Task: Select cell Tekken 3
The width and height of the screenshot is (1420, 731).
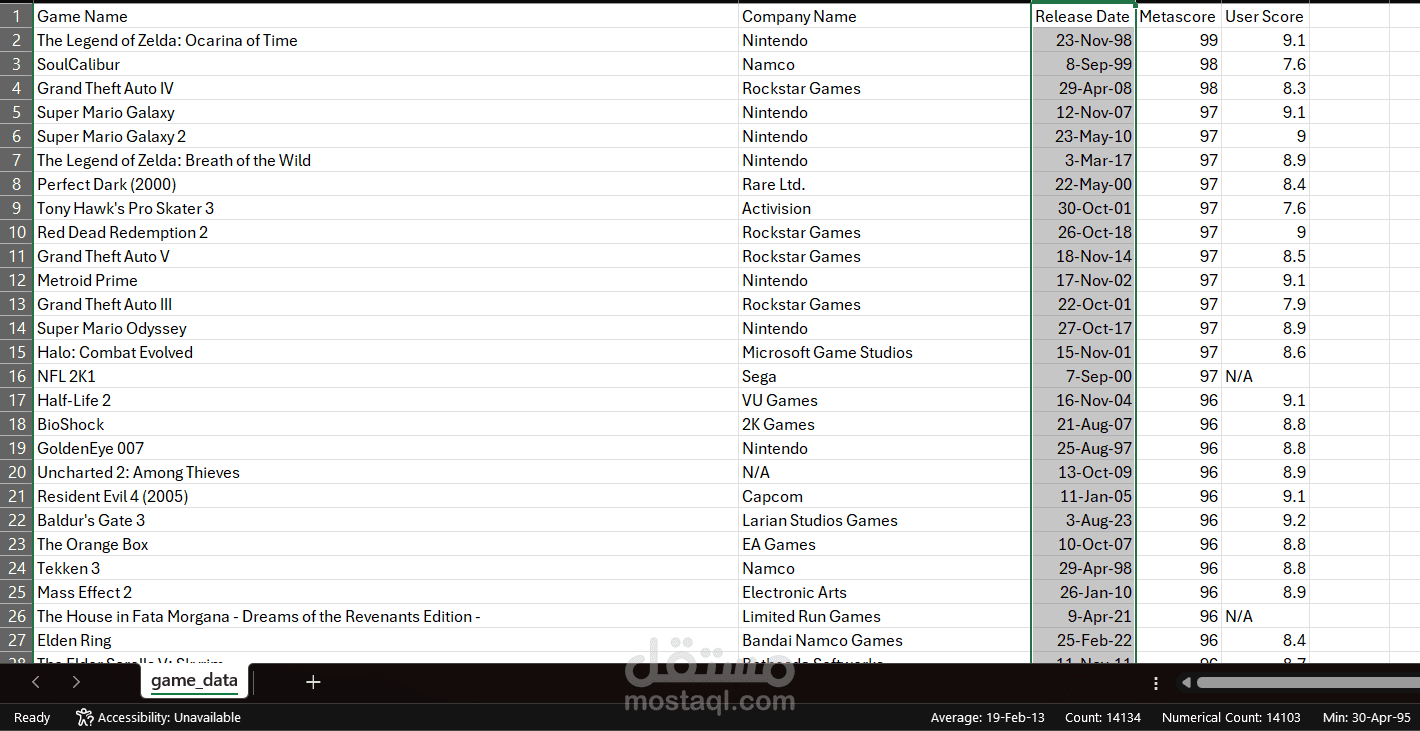Action: click(386, 568)
